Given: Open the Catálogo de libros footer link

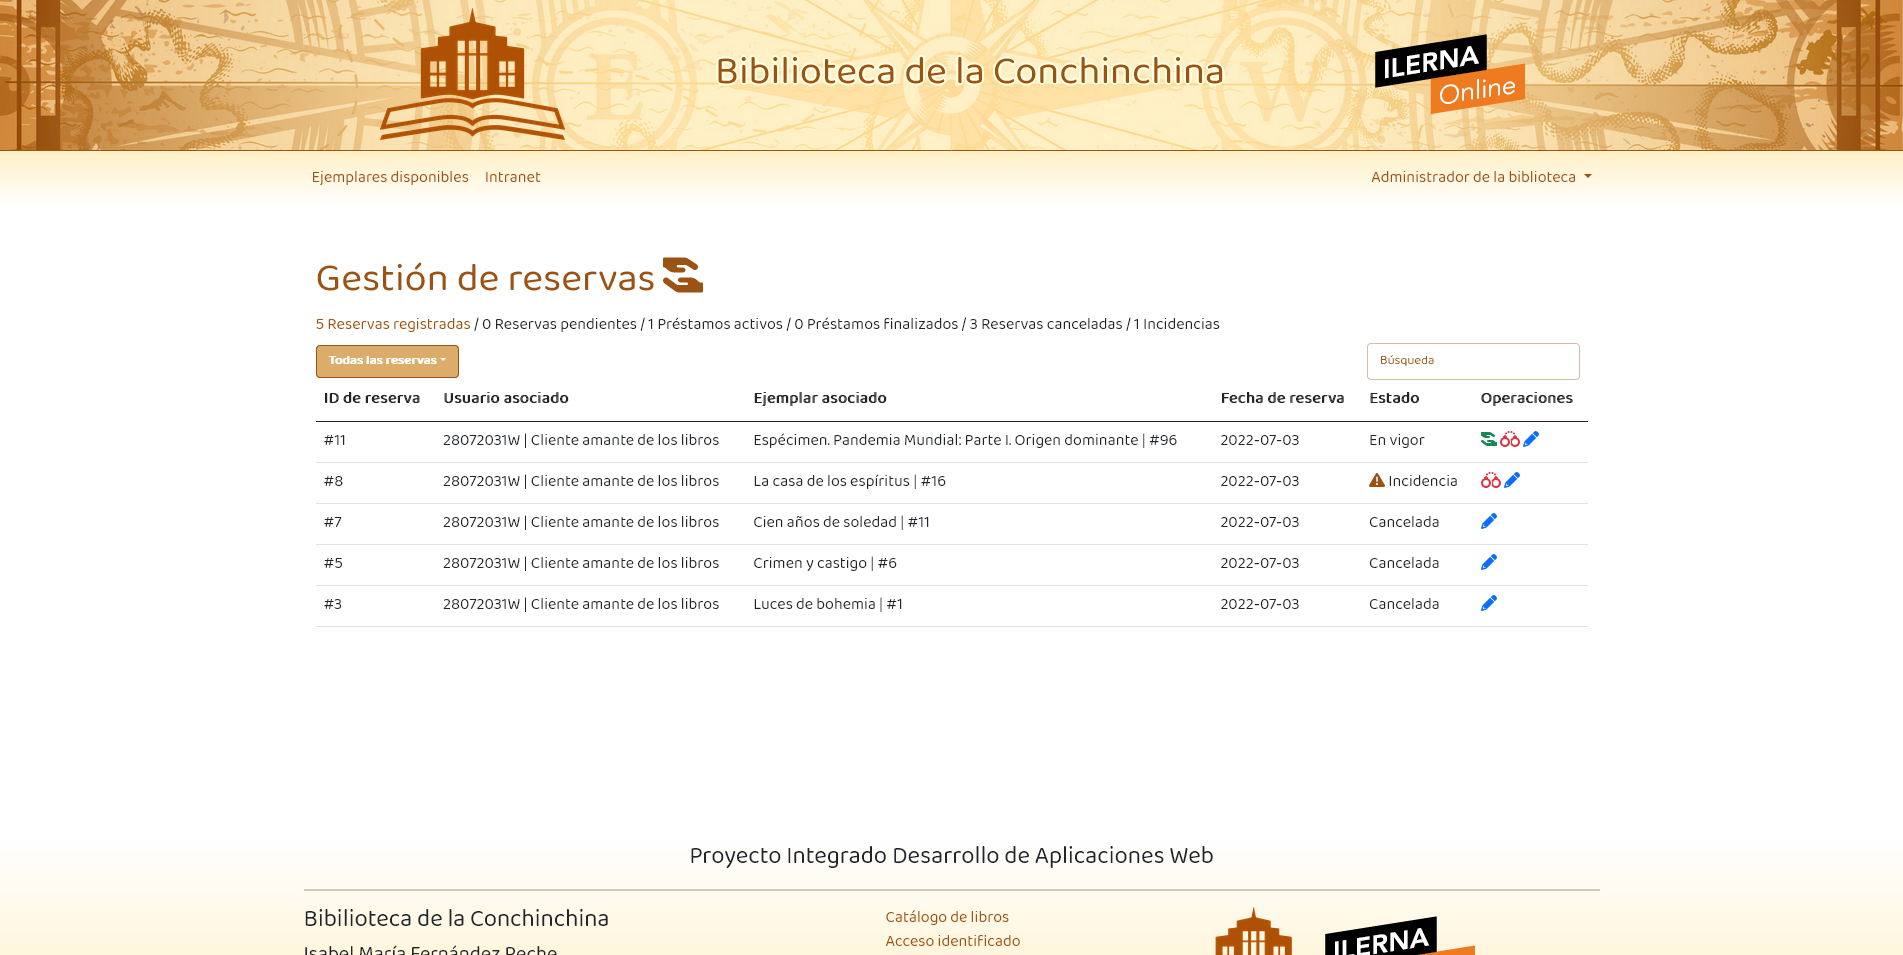Looking at the screenshot, I should coord(946,917).
